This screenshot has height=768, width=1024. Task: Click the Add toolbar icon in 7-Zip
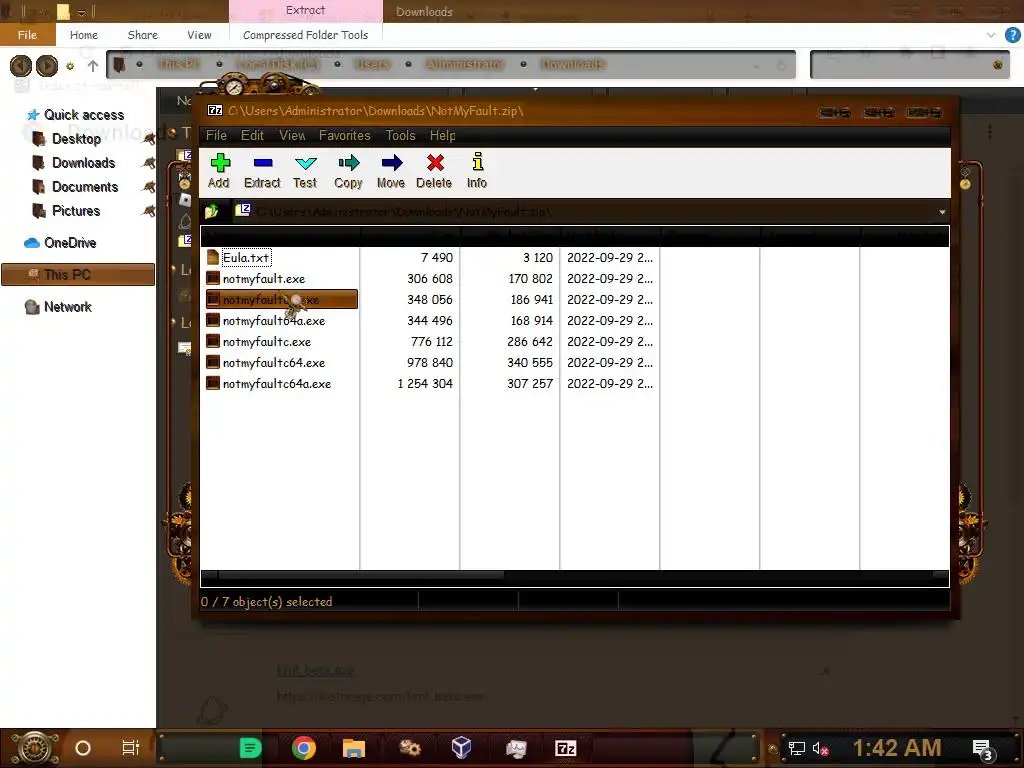tap(219, 171)
